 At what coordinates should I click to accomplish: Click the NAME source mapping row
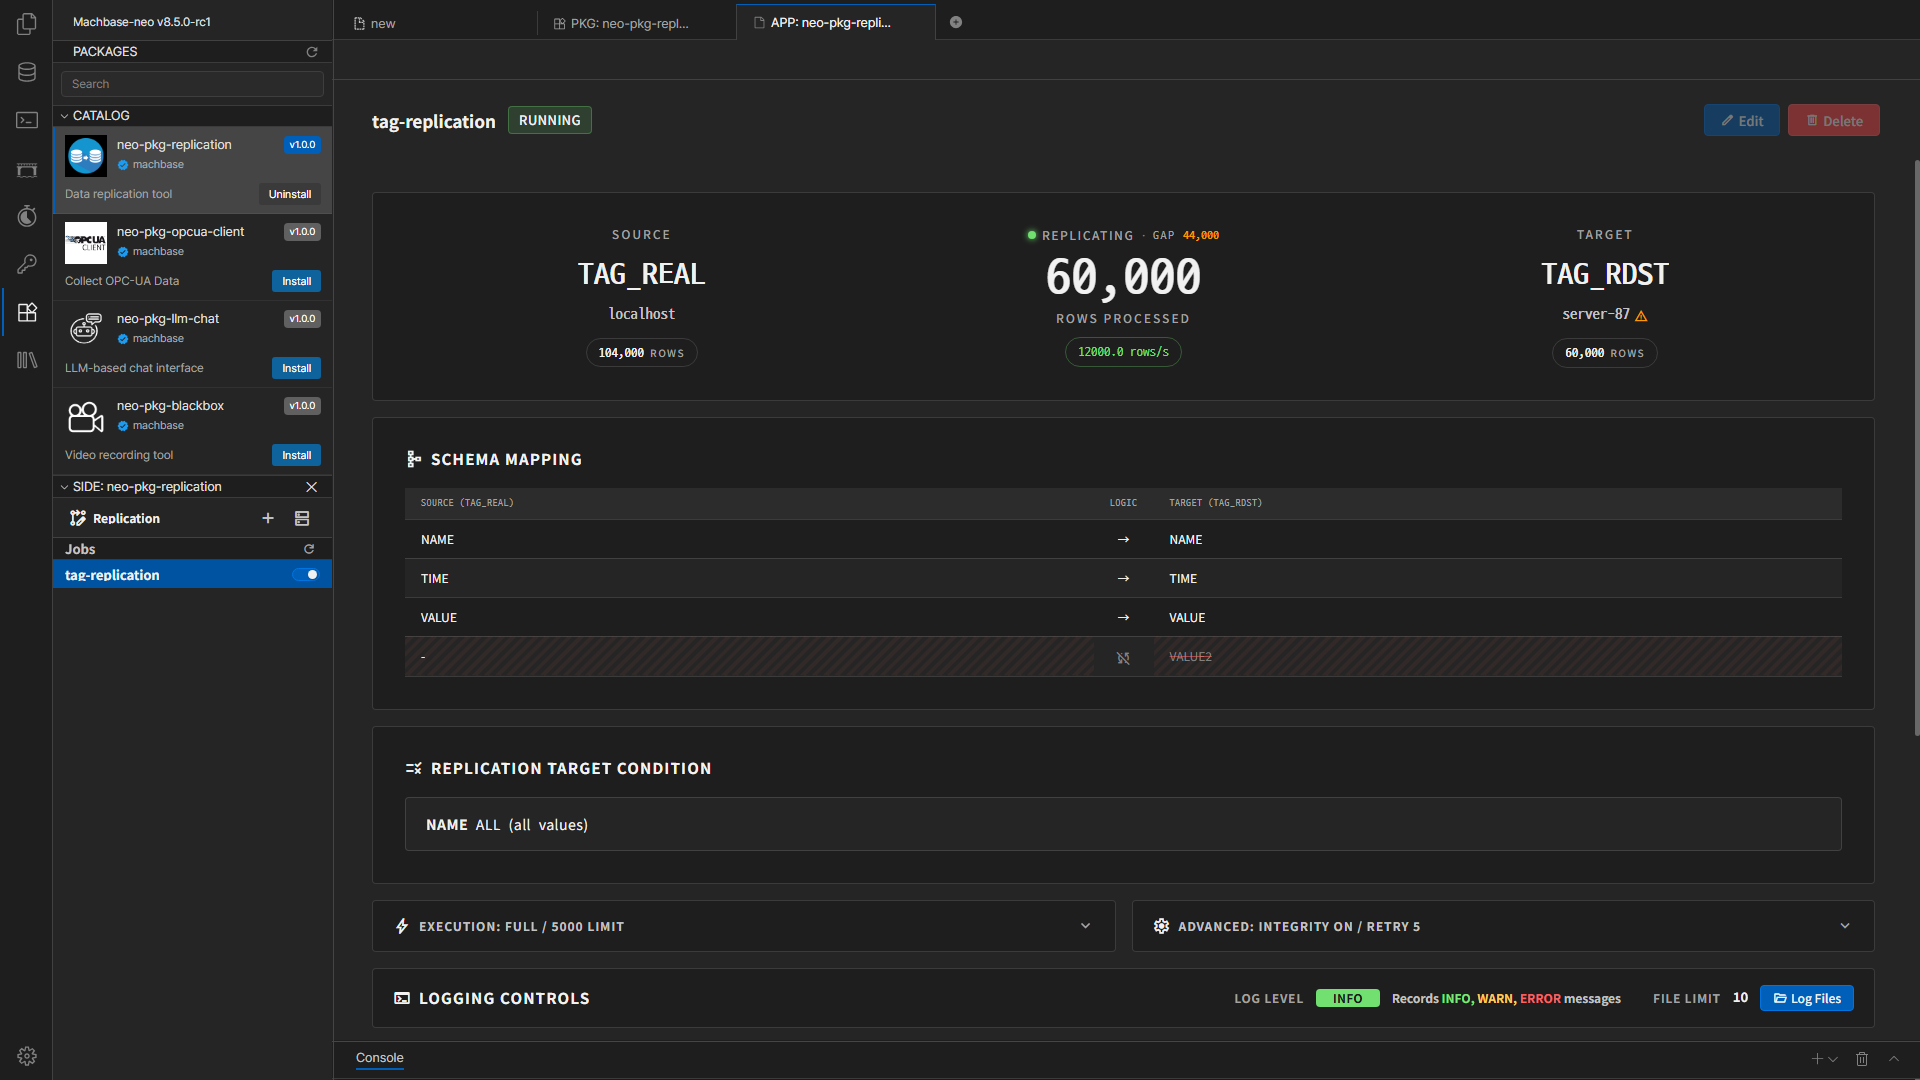click(x=1123, y=539)
